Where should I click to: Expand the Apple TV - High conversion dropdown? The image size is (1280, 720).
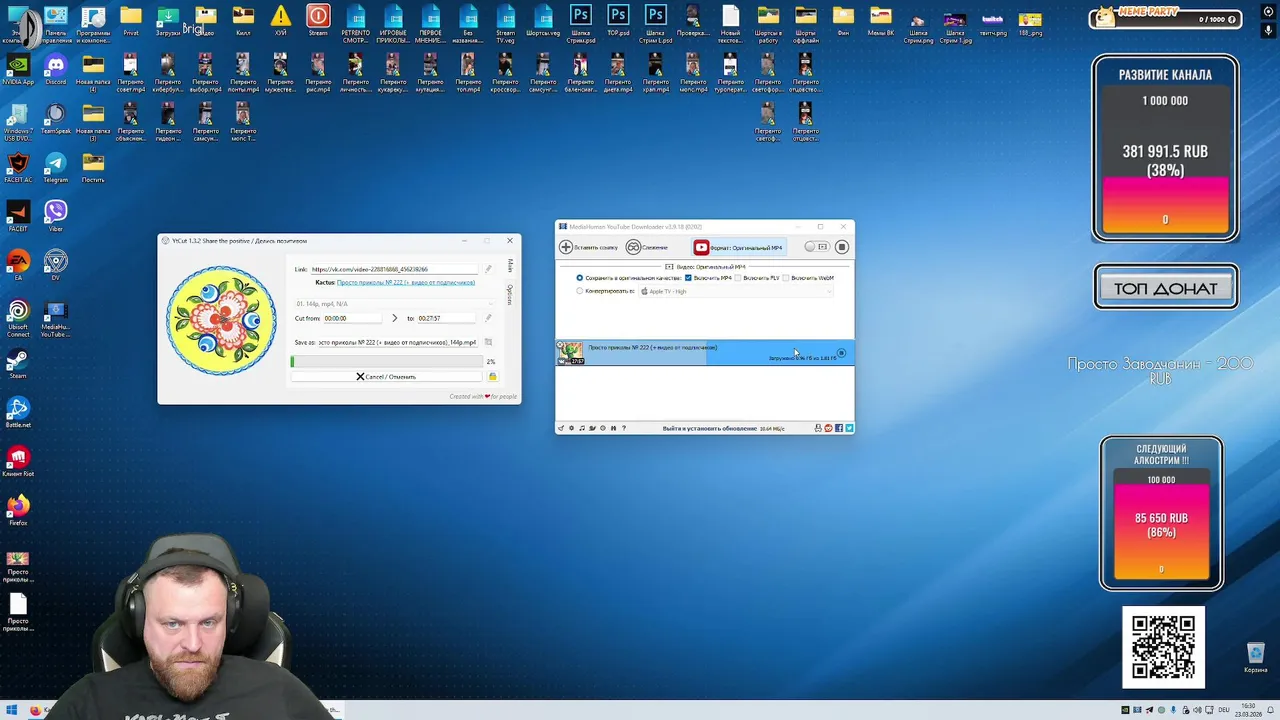[x=736, y=291]
